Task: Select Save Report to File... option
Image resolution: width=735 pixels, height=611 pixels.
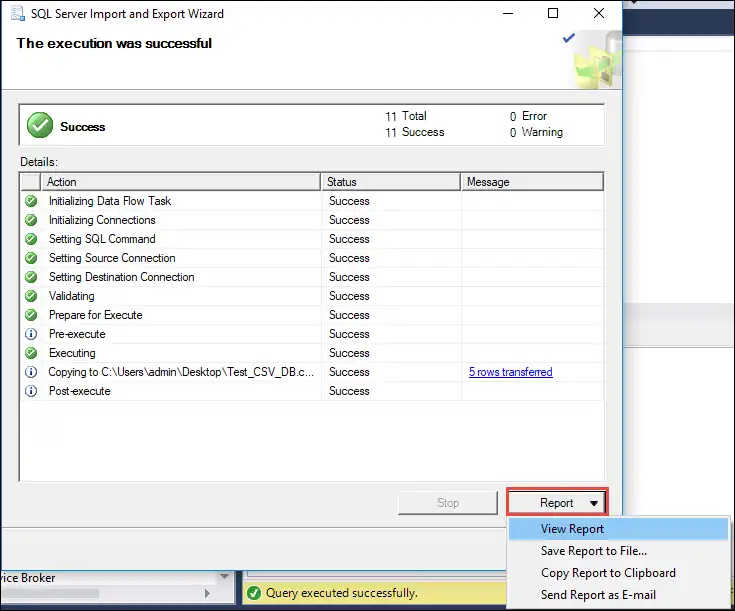Action: (x=618, y=551)
